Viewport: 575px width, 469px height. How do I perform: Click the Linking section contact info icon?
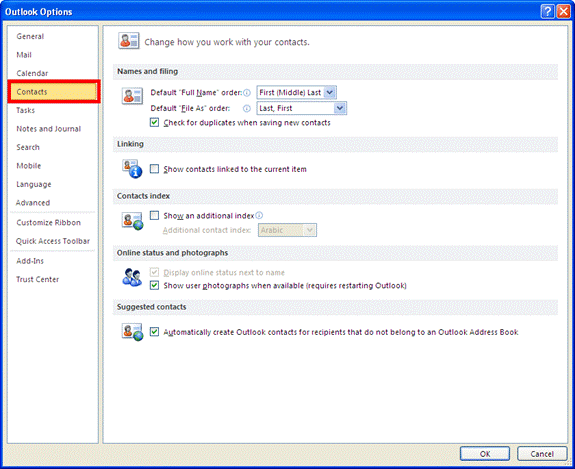pos(132,169)
